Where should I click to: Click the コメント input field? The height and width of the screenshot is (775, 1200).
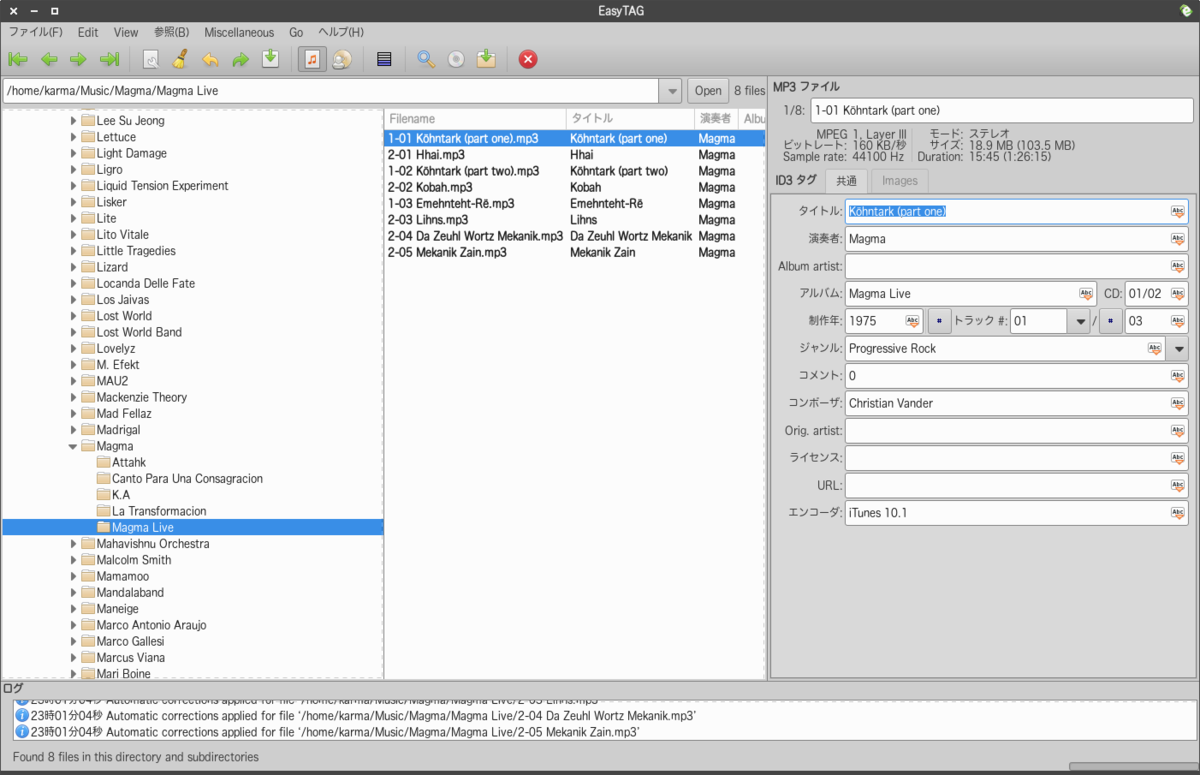click(x=1017, y=376)
